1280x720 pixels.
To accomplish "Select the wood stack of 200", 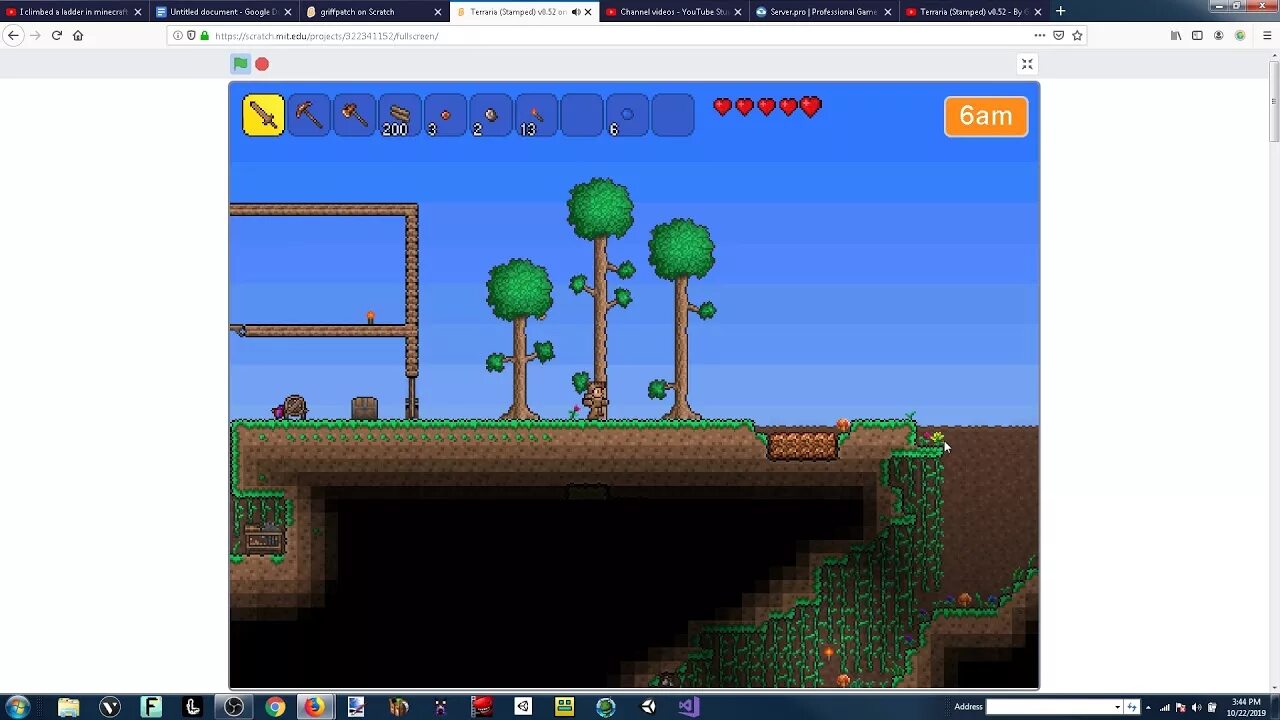I will click(x=399, y=115).
